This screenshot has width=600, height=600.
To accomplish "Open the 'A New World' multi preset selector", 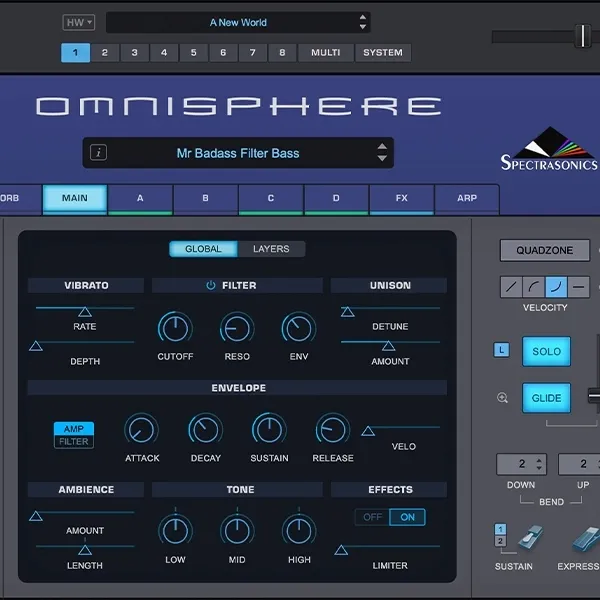I will tap(238, 22).
